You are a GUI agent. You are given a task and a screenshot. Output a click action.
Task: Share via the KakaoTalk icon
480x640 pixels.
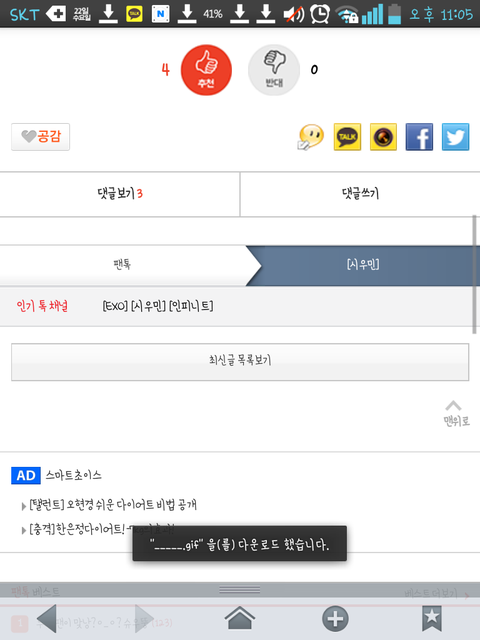tap(347, 137)
